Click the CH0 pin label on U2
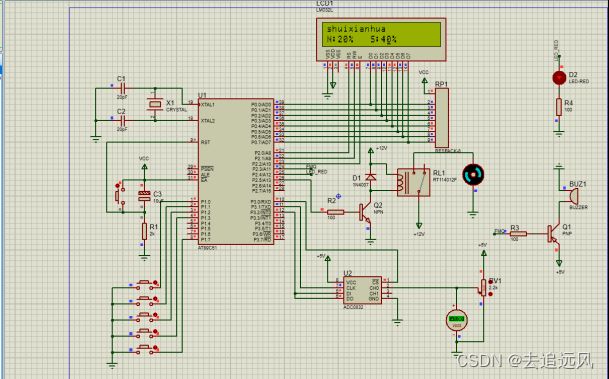Image resolution: width=609 pixels, height=379 pixels. [x=374, y=289]
